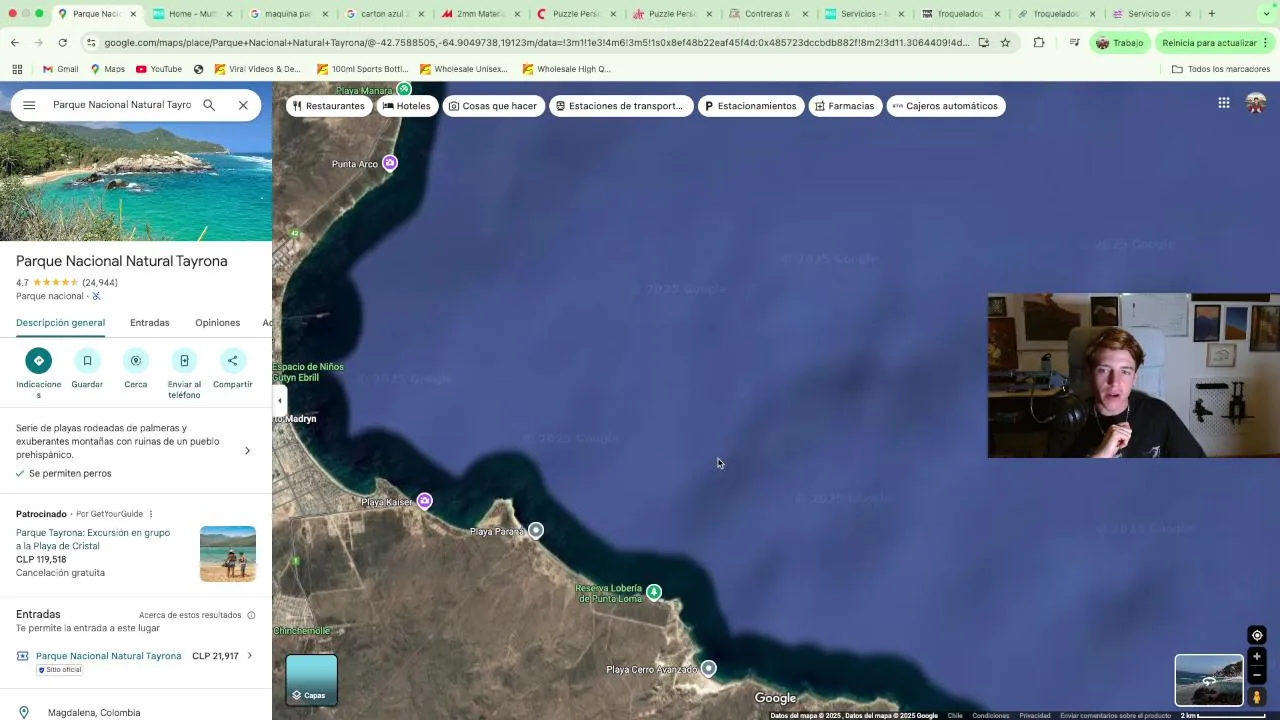
Task: Collapse the side panel arrow
Action: click(279, 401)
